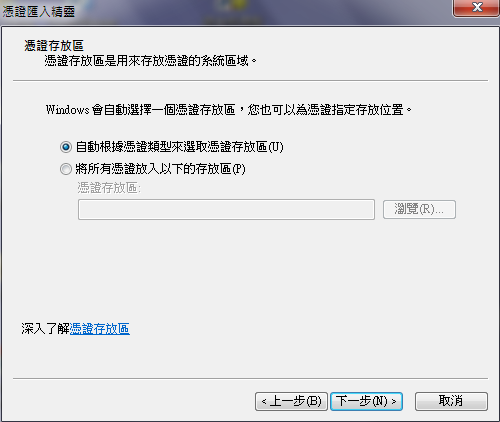Click the left arrow on the 上一步 button
500x422 pixels.
pos(264,401)
